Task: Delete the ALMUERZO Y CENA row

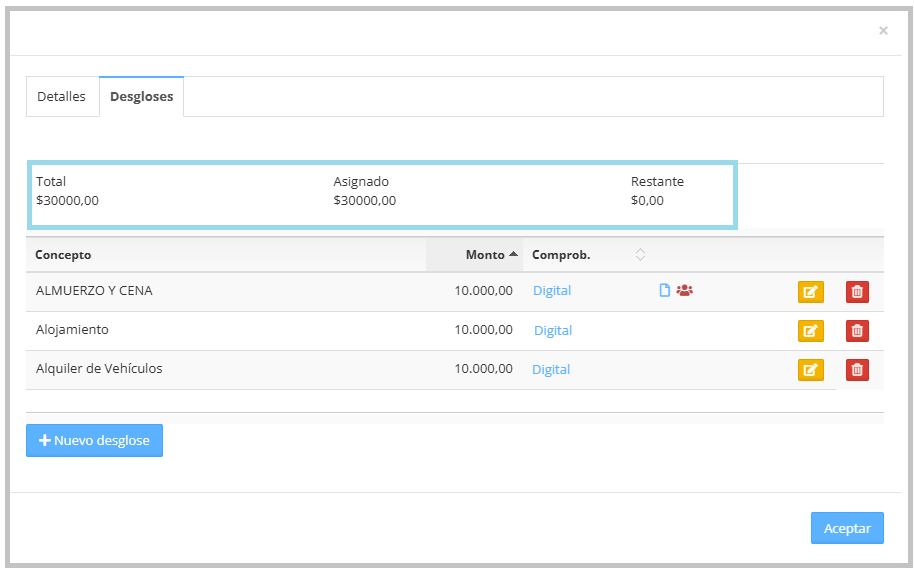Action: coord(857,292)
